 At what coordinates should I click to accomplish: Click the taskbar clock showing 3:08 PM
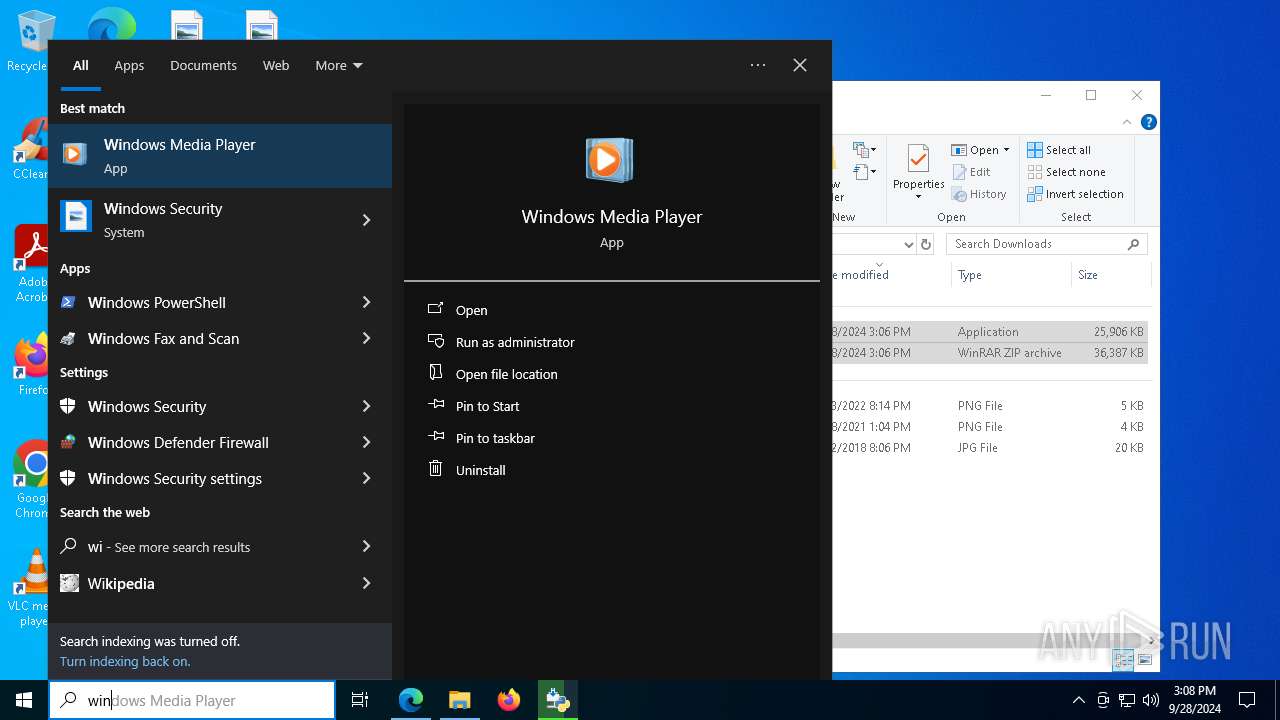[1194, 700]
